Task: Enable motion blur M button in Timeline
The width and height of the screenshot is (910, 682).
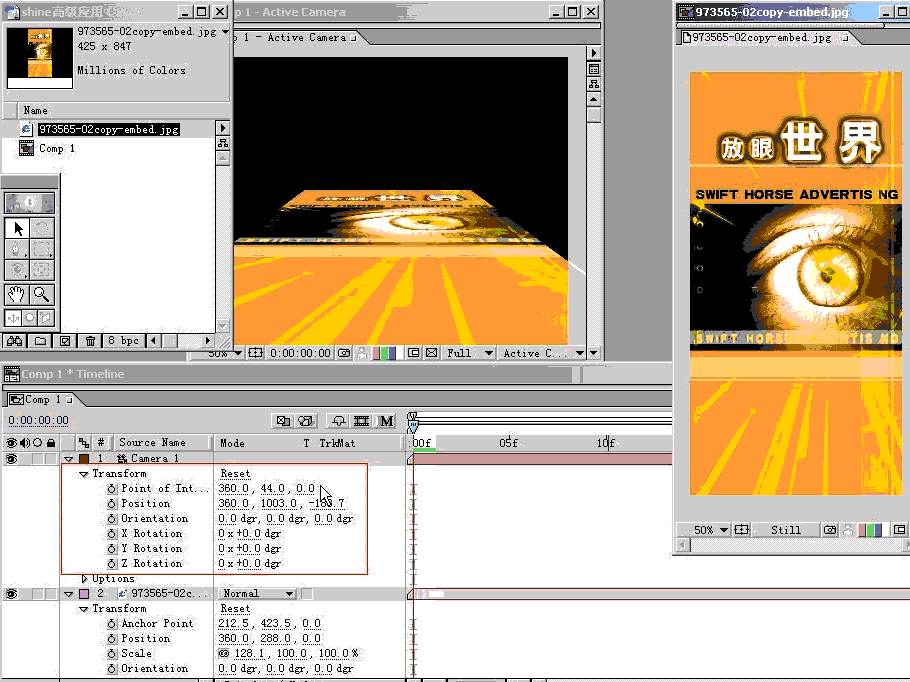Action: (x=386, y=421)
